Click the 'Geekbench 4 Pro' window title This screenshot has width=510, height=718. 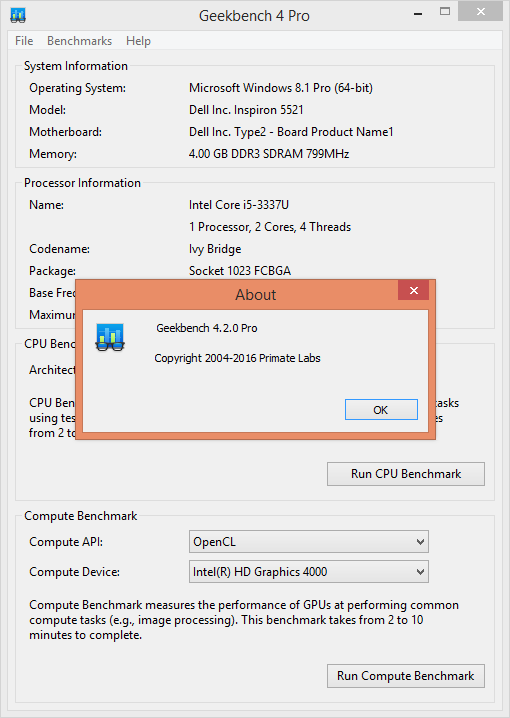pos(254,16)
